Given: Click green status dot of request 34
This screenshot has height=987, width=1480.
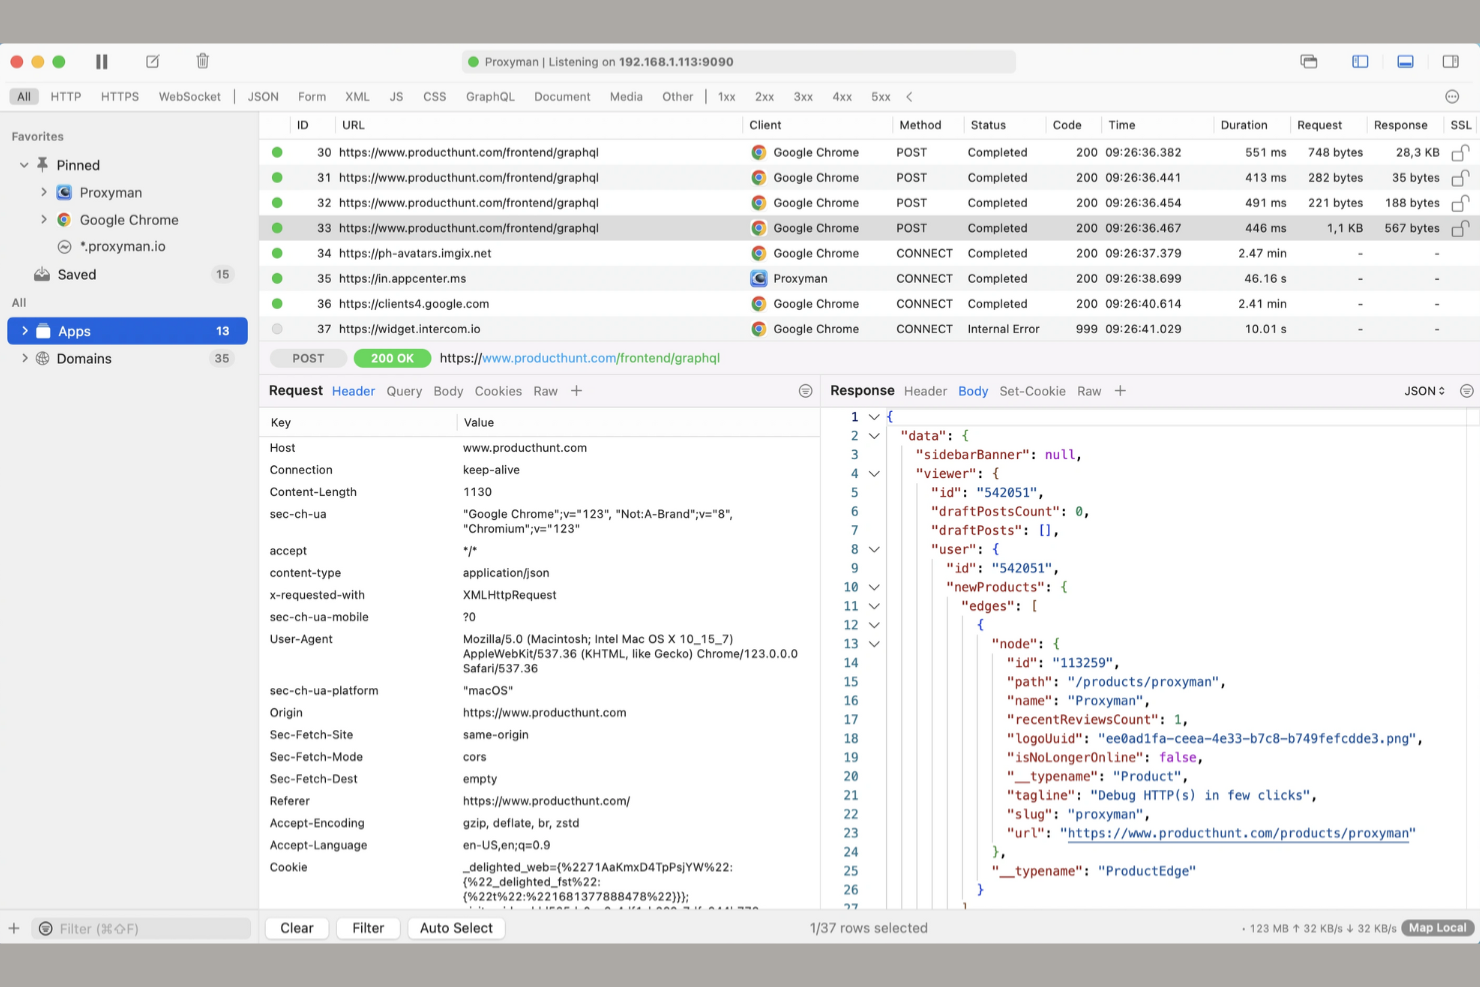Looking at the screenshot, I should (277, 254).
